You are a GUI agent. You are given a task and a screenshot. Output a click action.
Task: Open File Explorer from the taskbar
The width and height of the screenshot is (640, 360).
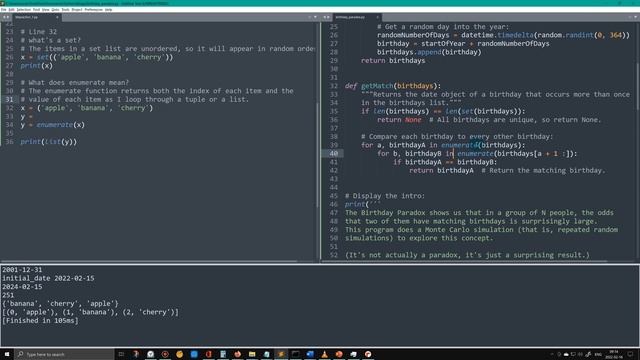click(252, 354)
